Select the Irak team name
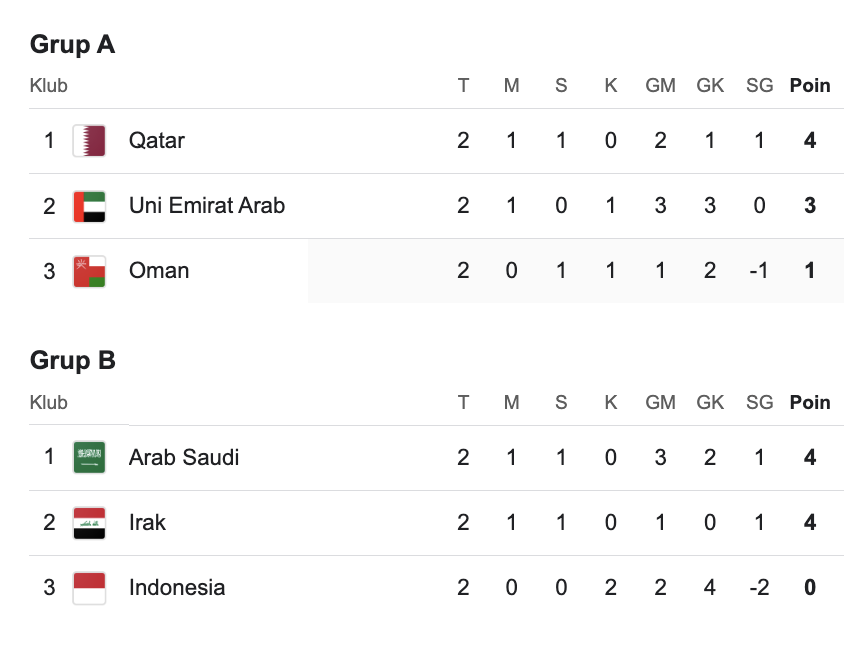The width and height of the screenshot is (844, 656). point(147,523)
